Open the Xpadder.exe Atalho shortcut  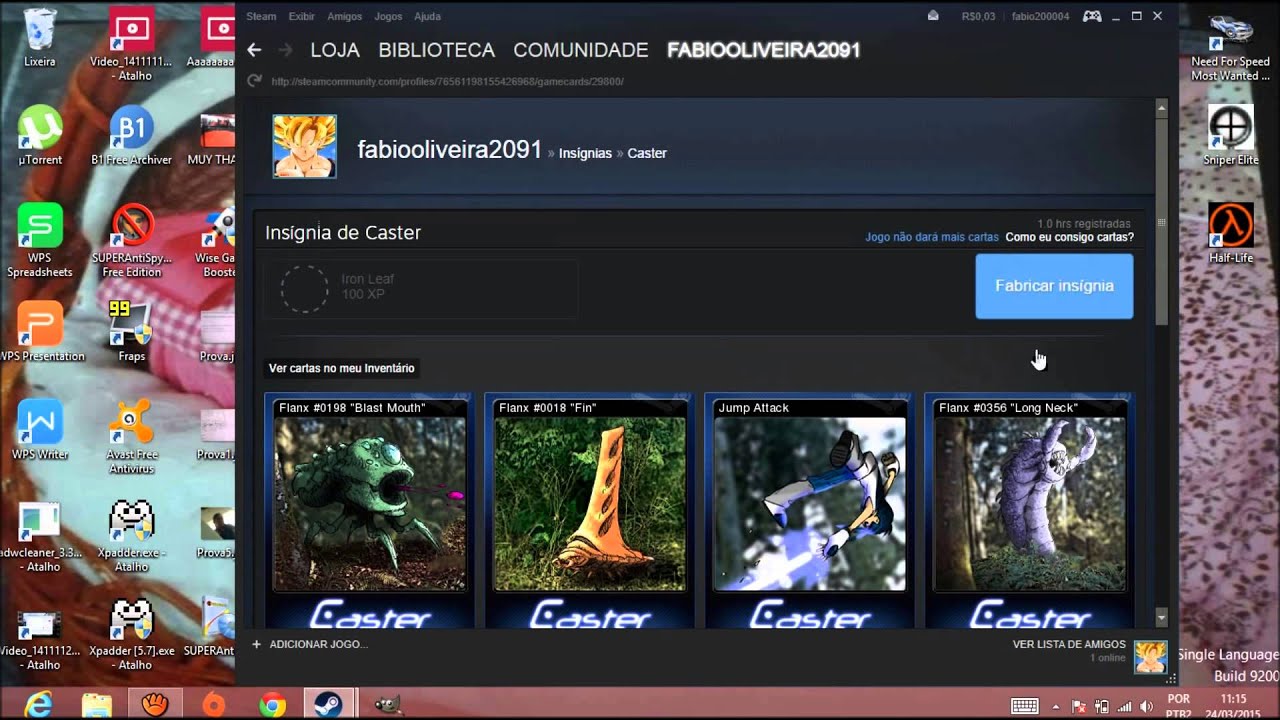tap(131, 536)
